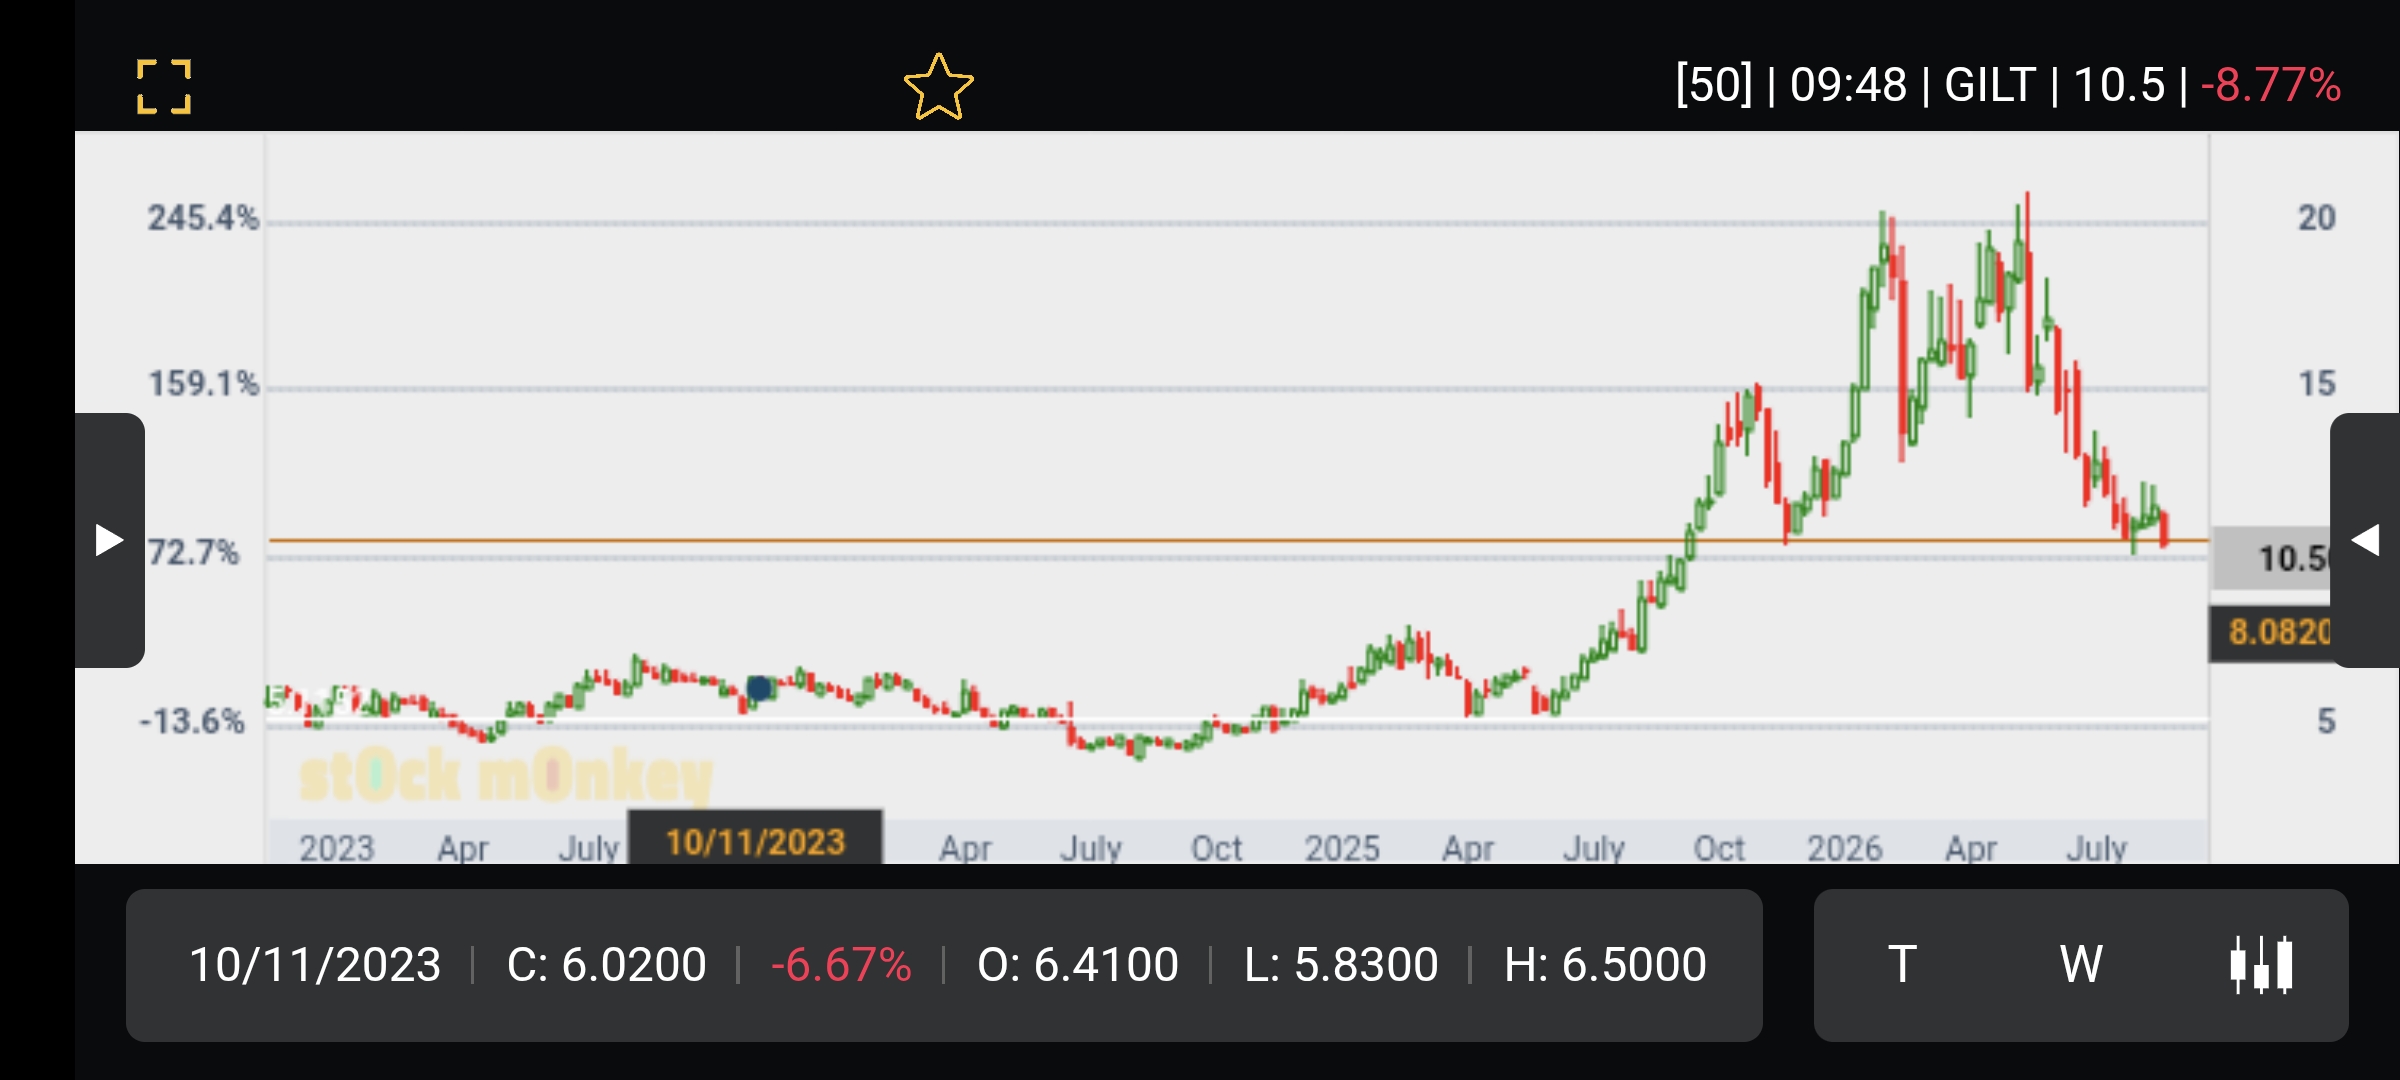Tap the H: 6.5000 high value
Image resolution: width=2400 pixels, height=1080 pixels.
(1605, 965)
